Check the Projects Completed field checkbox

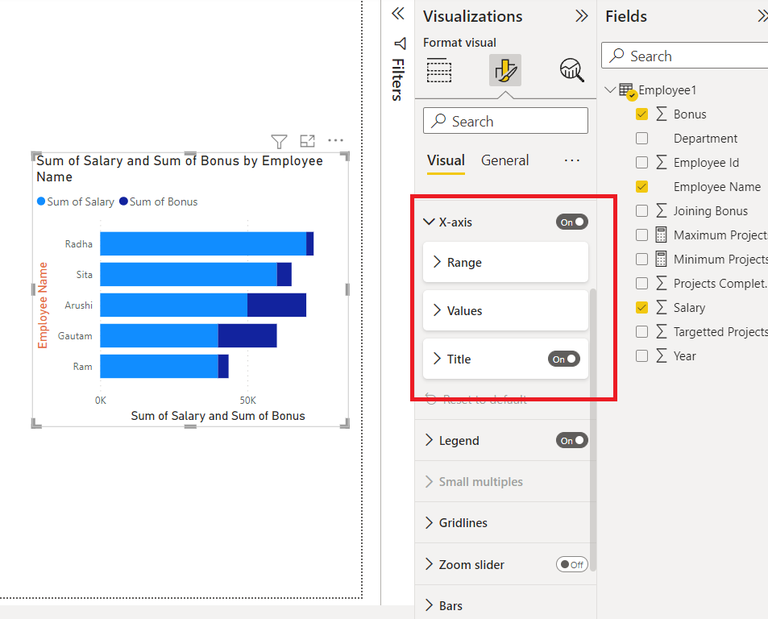point(642,283)
